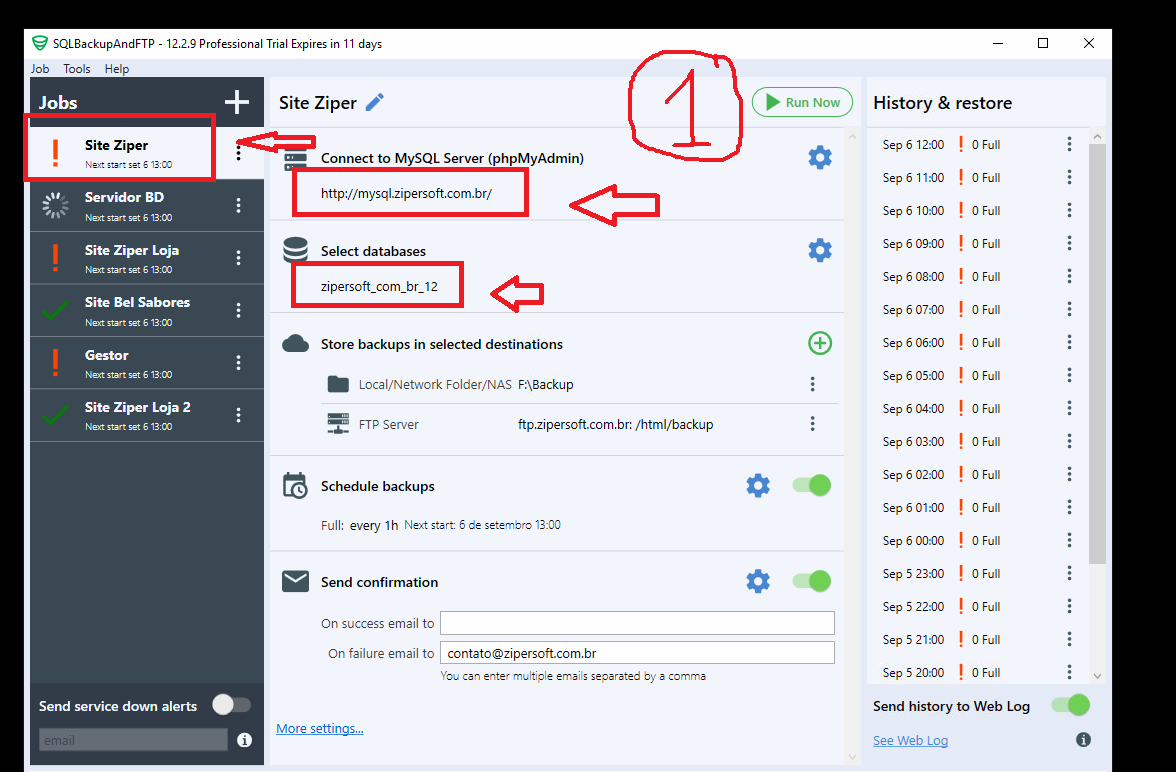This screenshot has height=772, width=1176.
Task: Click On failure email to field
Action: [638, 653]
